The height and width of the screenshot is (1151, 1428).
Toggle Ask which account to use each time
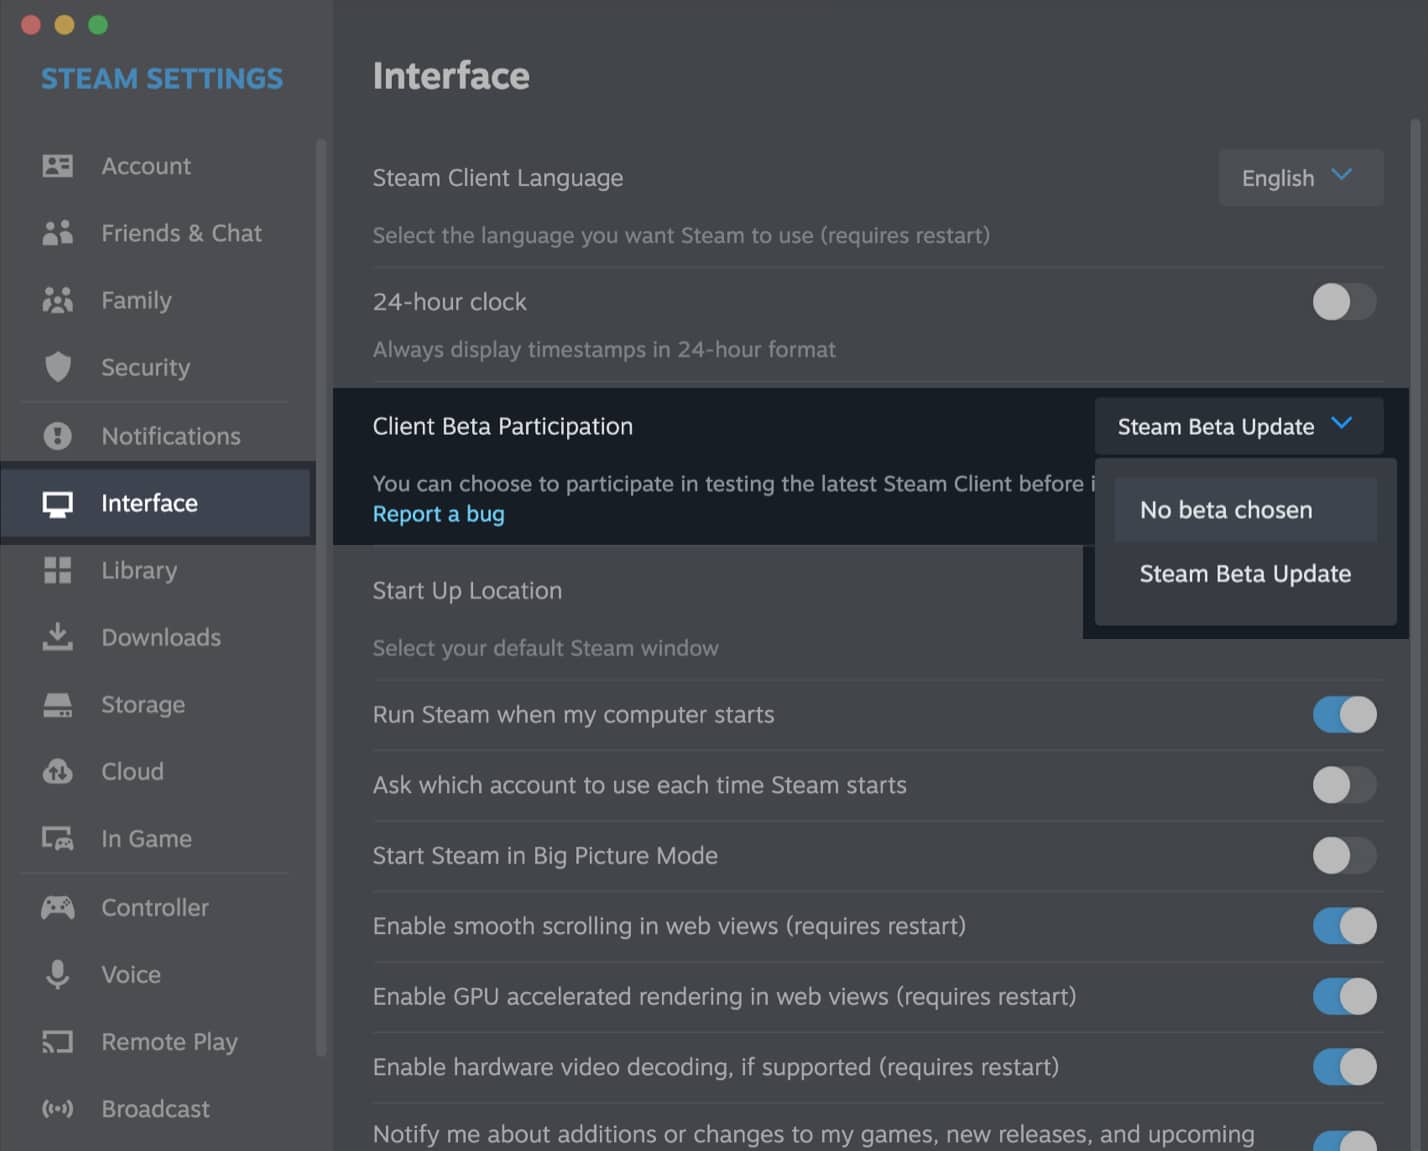(x=1344, y=785)
